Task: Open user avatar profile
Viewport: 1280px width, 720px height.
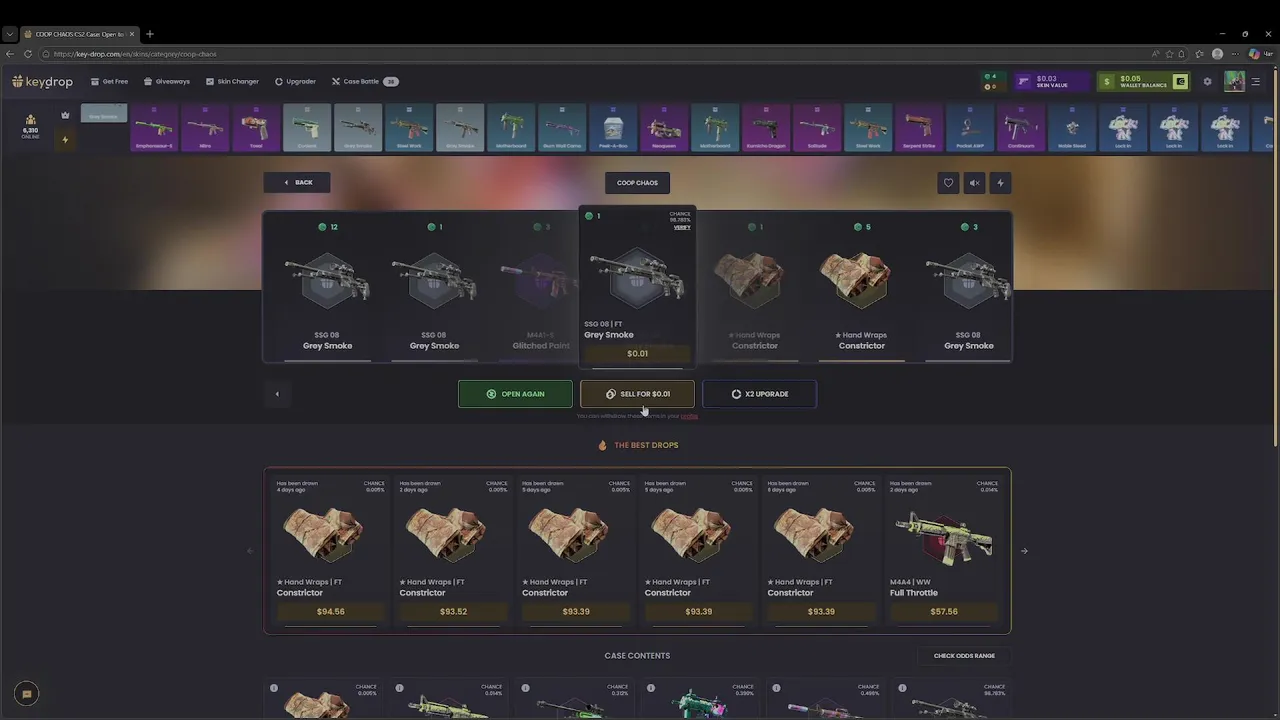Action: [x=1234, y=81]
